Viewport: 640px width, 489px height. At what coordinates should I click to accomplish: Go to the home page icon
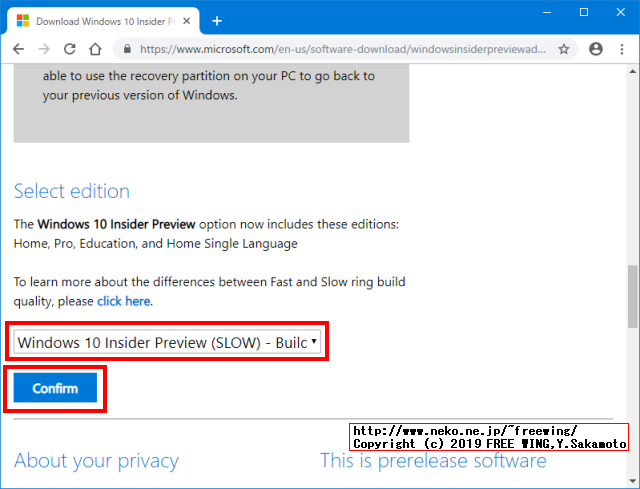(x=96, y=49)
